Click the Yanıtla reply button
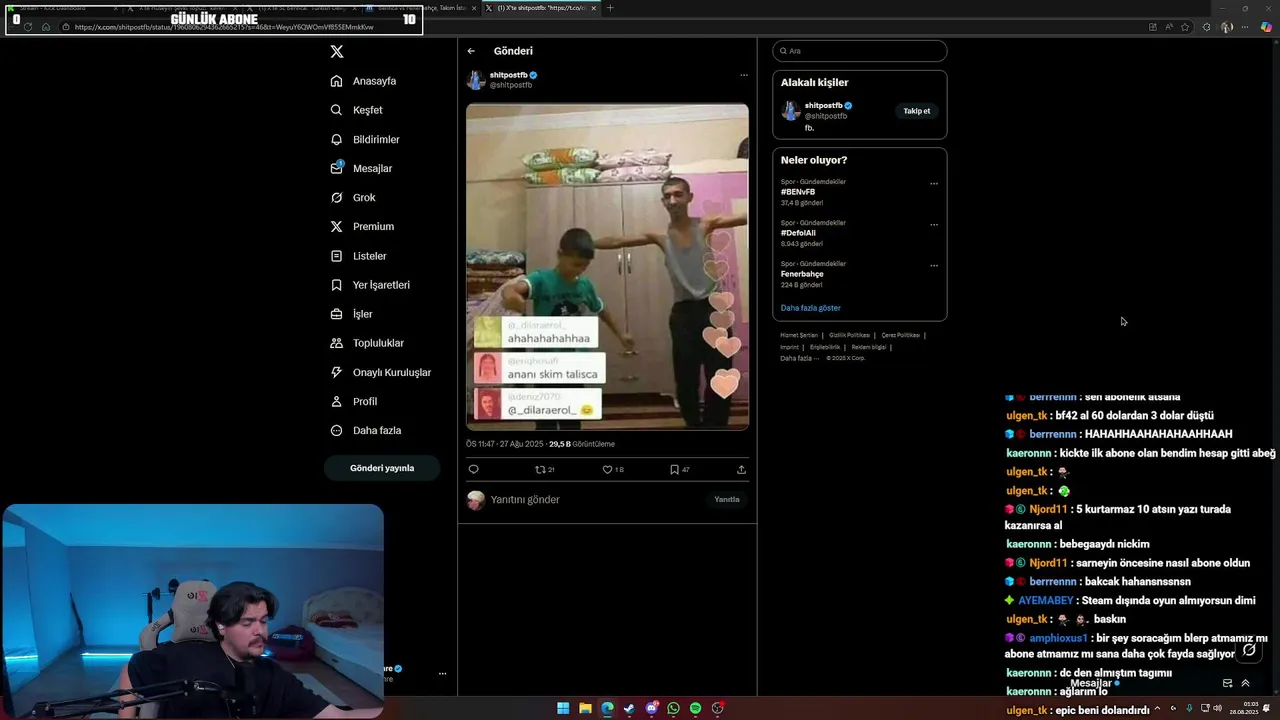 pyautogui.click(x=727, y=499)
